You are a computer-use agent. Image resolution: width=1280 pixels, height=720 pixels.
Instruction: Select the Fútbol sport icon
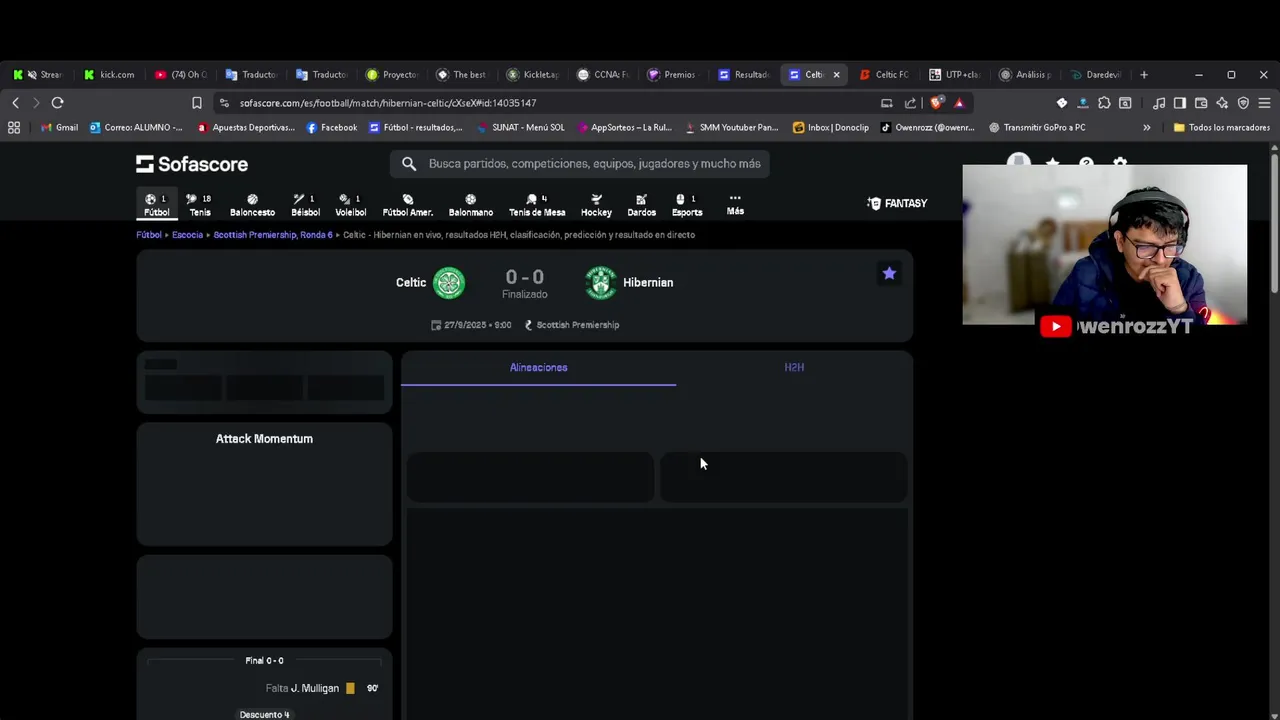[x=157, y=205]
